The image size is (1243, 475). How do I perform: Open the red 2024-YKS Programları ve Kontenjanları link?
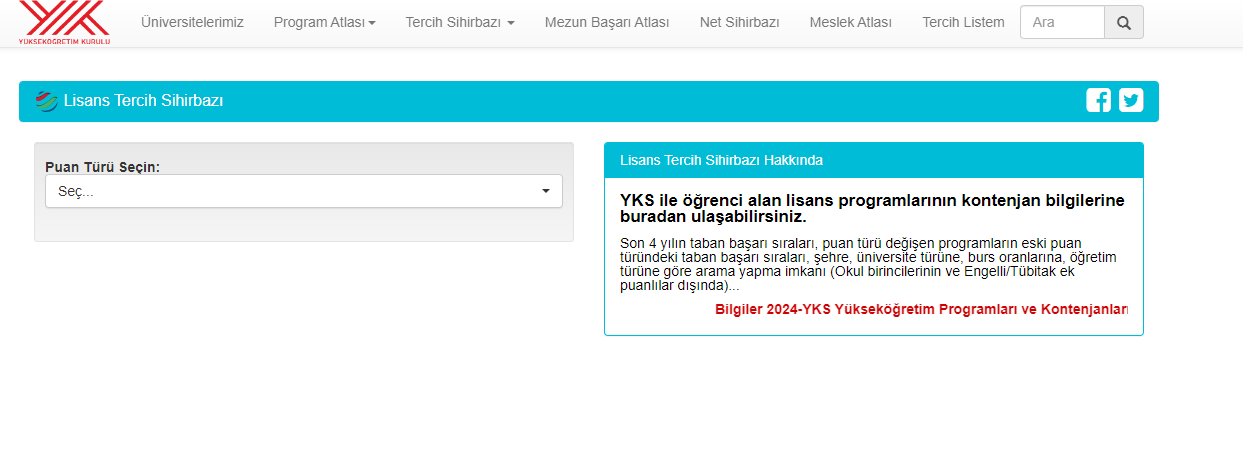pos(921,309)
